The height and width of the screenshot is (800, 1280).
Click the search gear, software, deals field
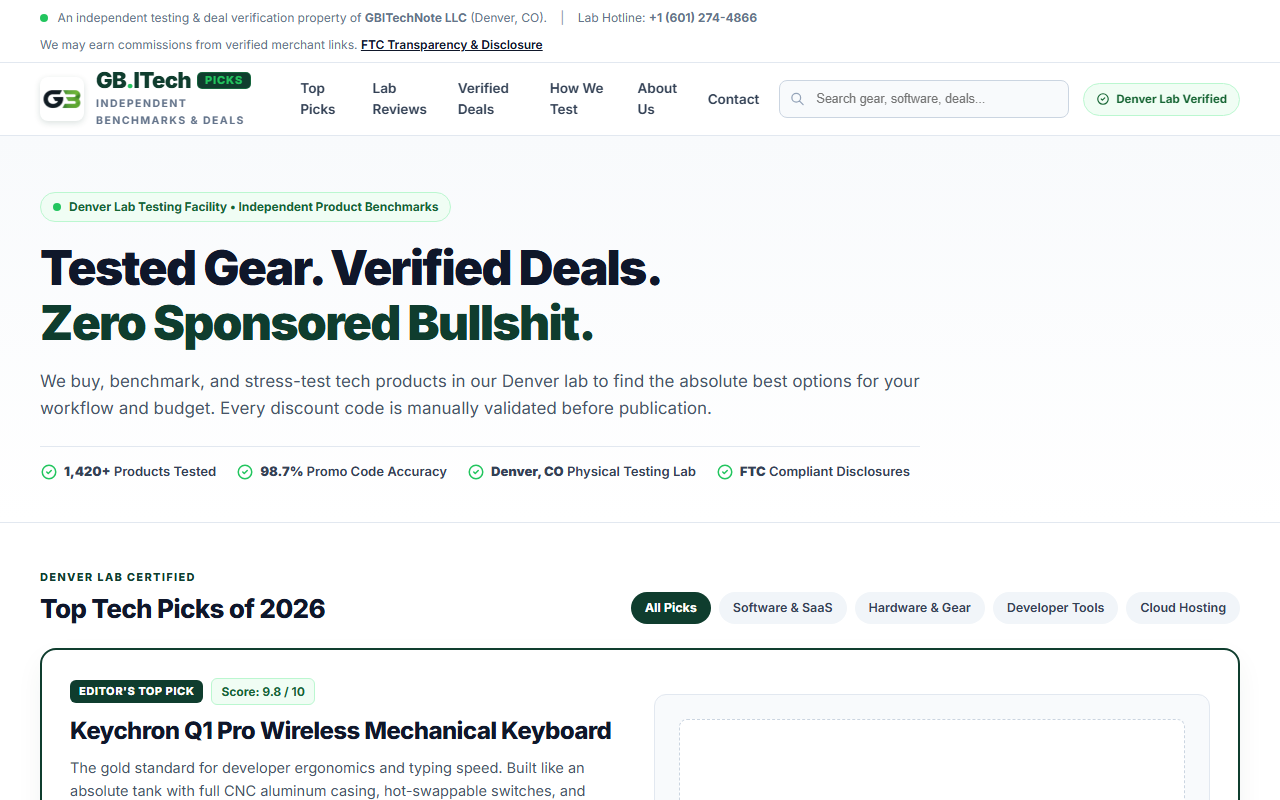[924, 99]
